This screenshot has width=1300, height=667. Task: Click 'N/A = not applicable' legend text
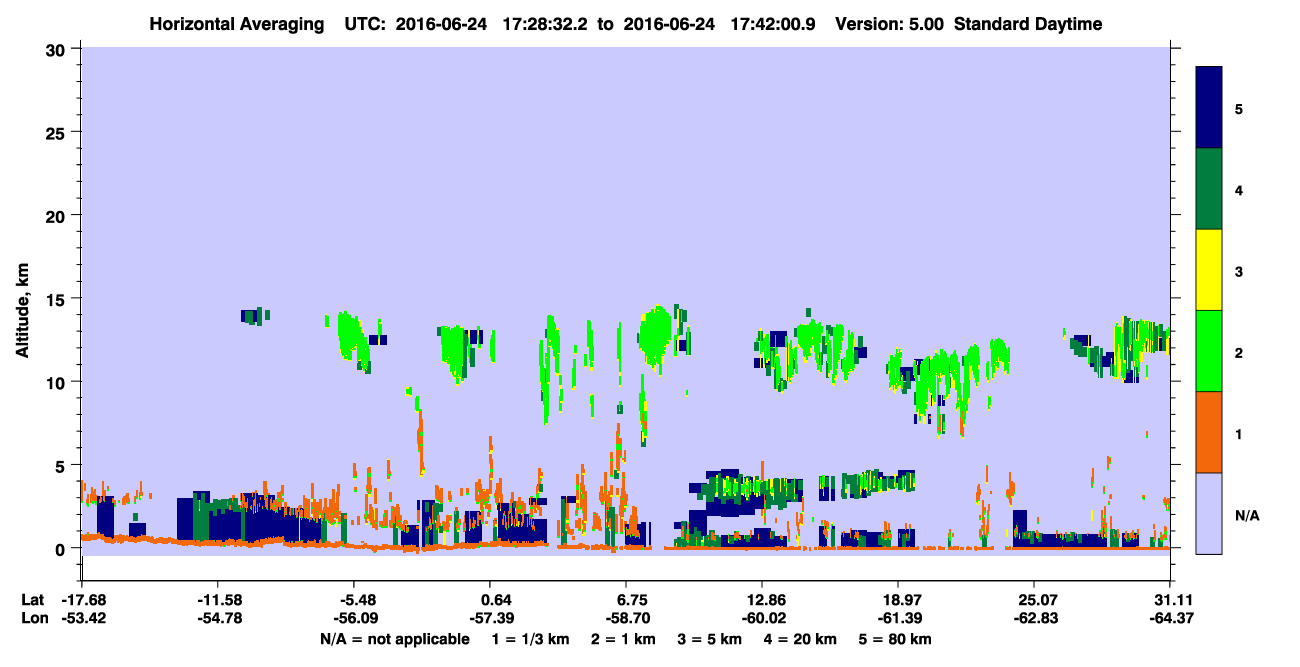coord(394,639)
